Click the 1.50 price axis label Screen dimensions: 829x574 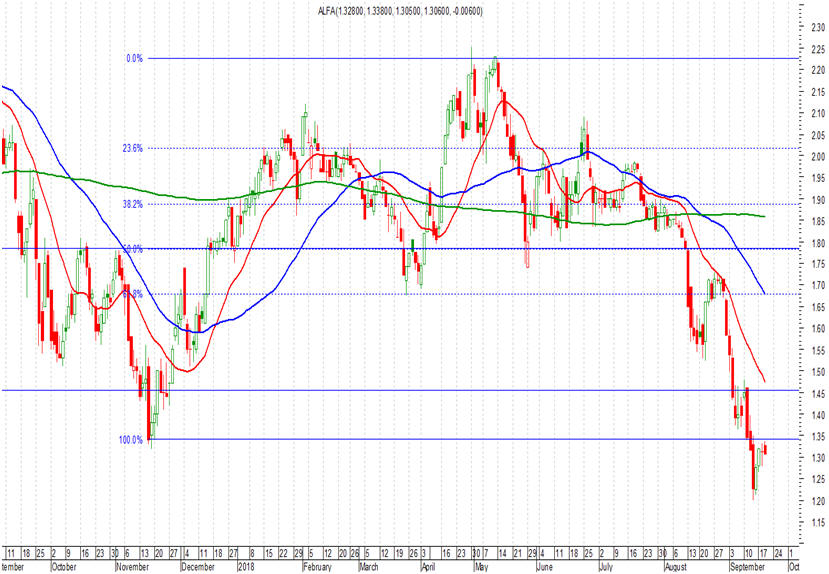(x=818, y=372)
